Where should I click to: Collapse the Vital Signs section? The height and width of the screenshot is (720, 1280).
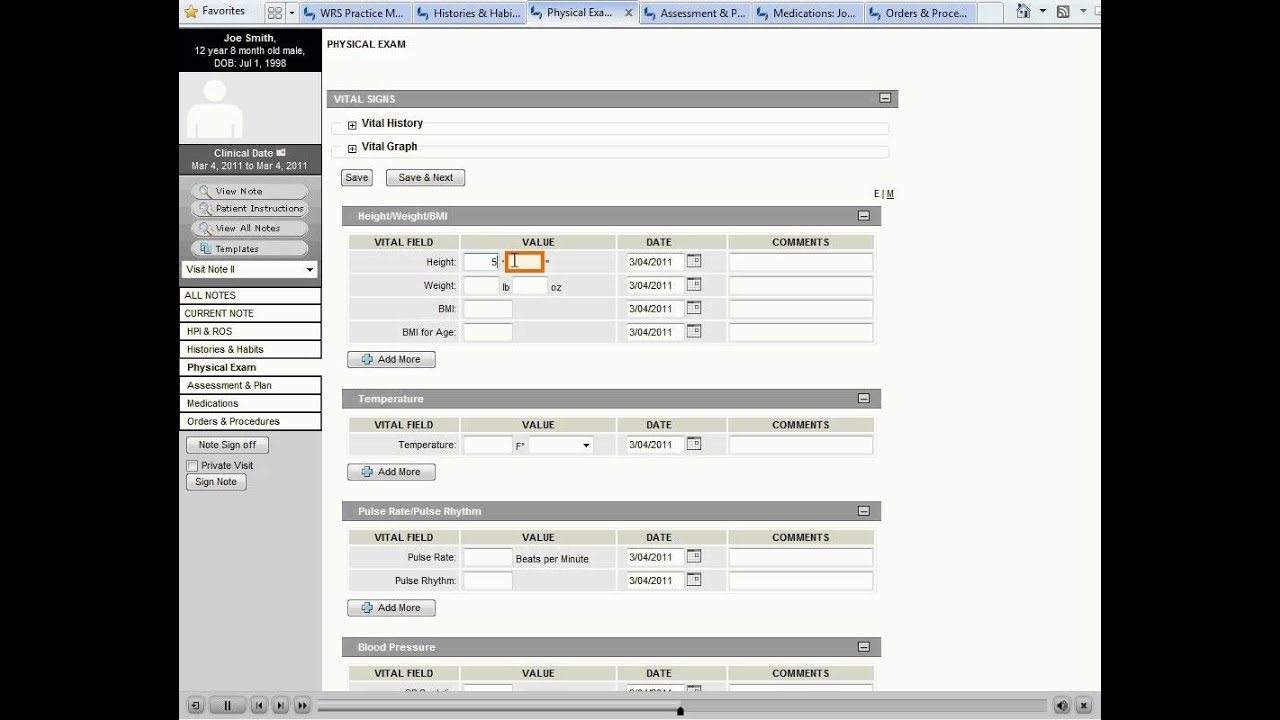tap(885, 98)
